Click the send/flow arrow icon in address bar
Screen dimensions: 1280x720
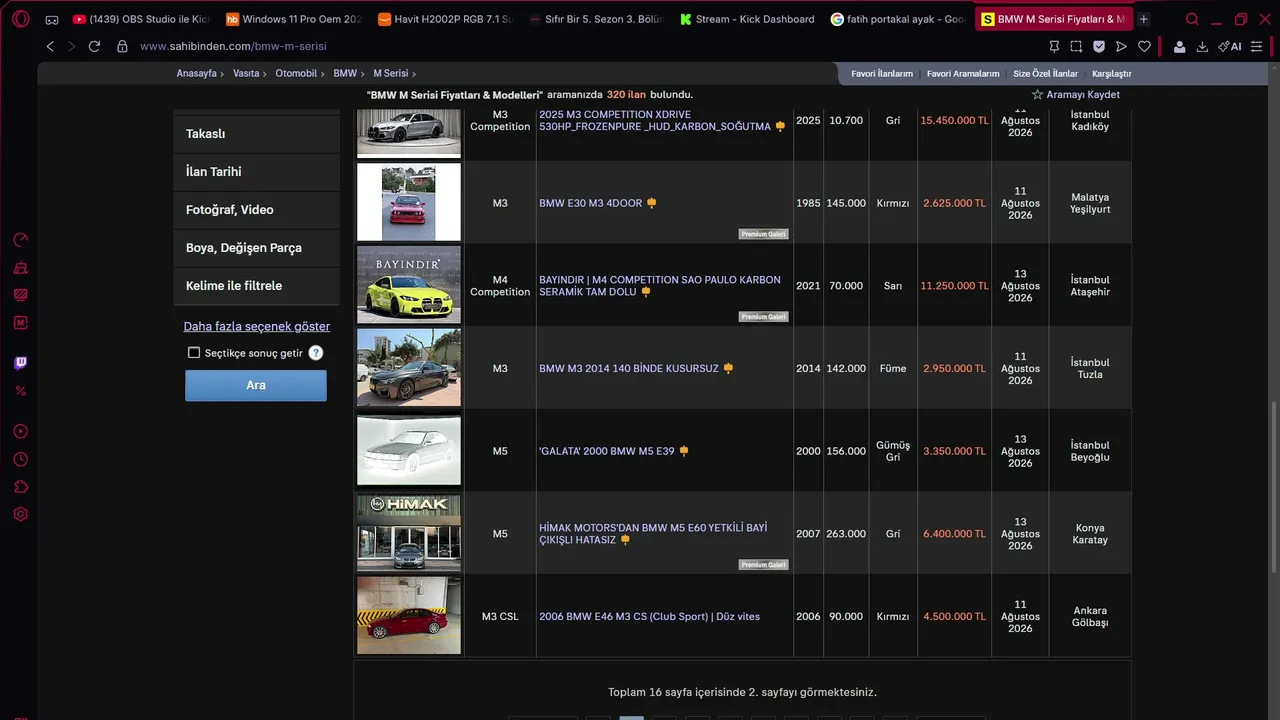click(1121, 46)
